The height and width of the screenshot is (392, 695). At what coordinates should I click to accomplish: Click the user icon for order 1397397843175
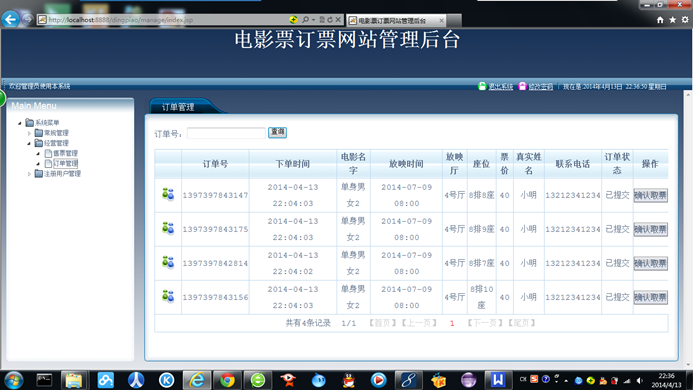click(x=168, y=228)
